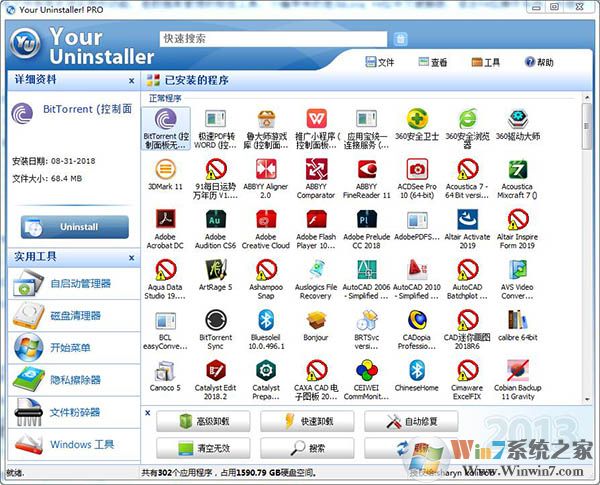600x485 pixels.
Task: Select ABBYY FineReader 11 icon
Action: tap(367, 169)
